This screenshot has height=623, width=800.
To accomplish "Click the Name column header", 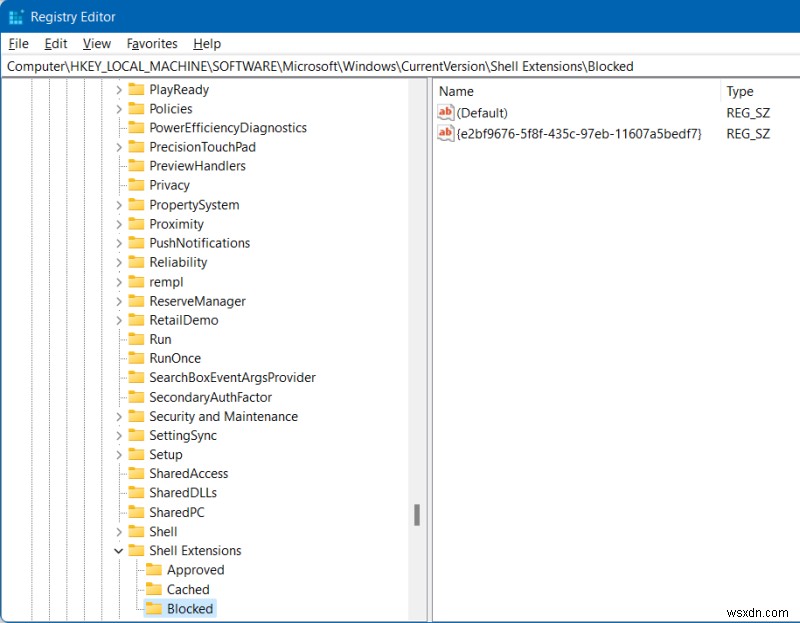I will point(456,90).
